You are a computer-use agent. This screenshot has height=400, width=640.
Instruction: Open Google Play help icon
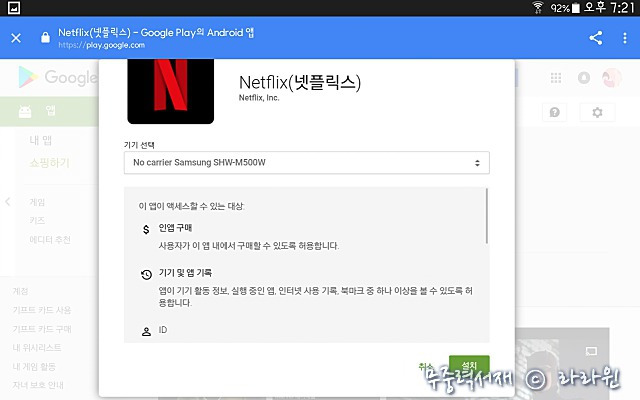(x=554, y=112)
